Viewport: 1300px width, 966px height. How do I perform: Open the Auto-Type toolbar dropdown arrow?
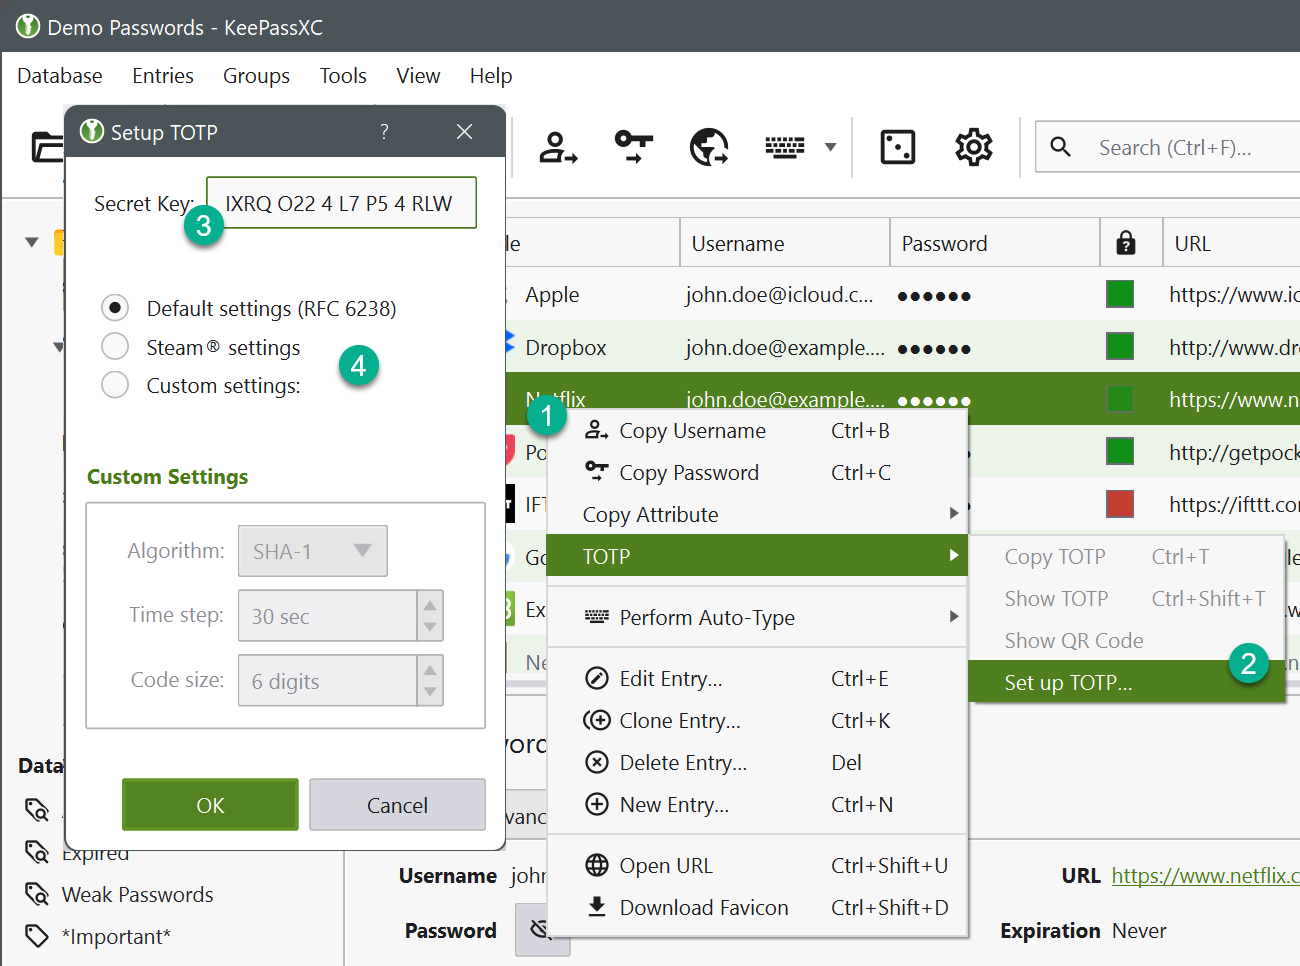[x=830, y=148]
